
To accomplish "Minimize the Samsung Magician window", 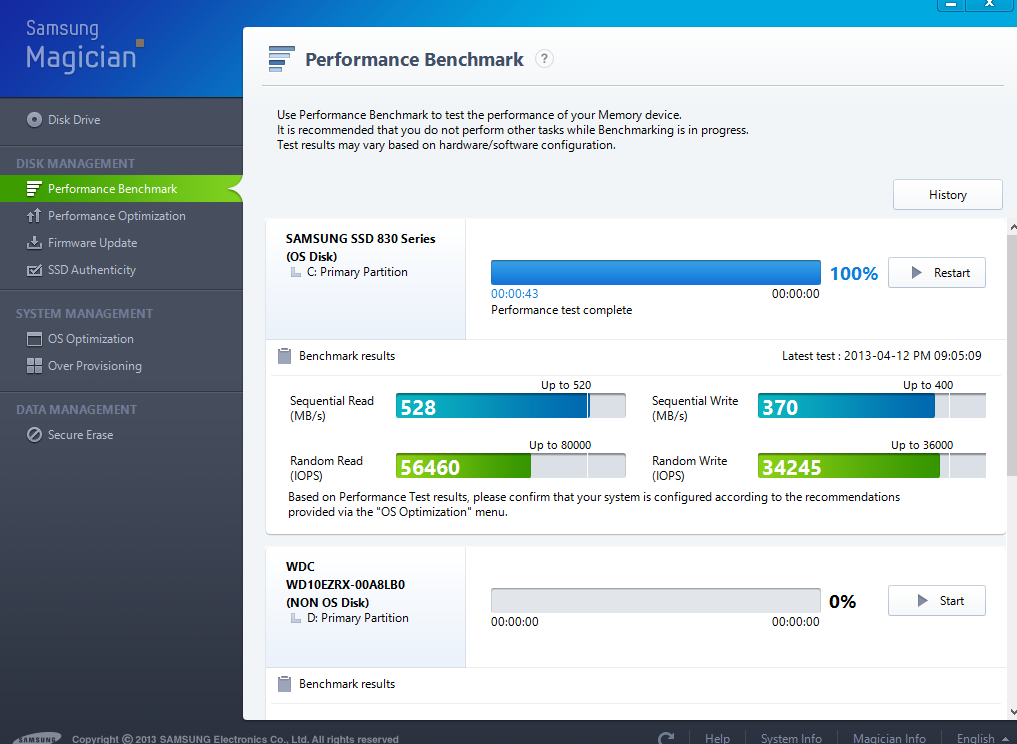I will 951,4.
